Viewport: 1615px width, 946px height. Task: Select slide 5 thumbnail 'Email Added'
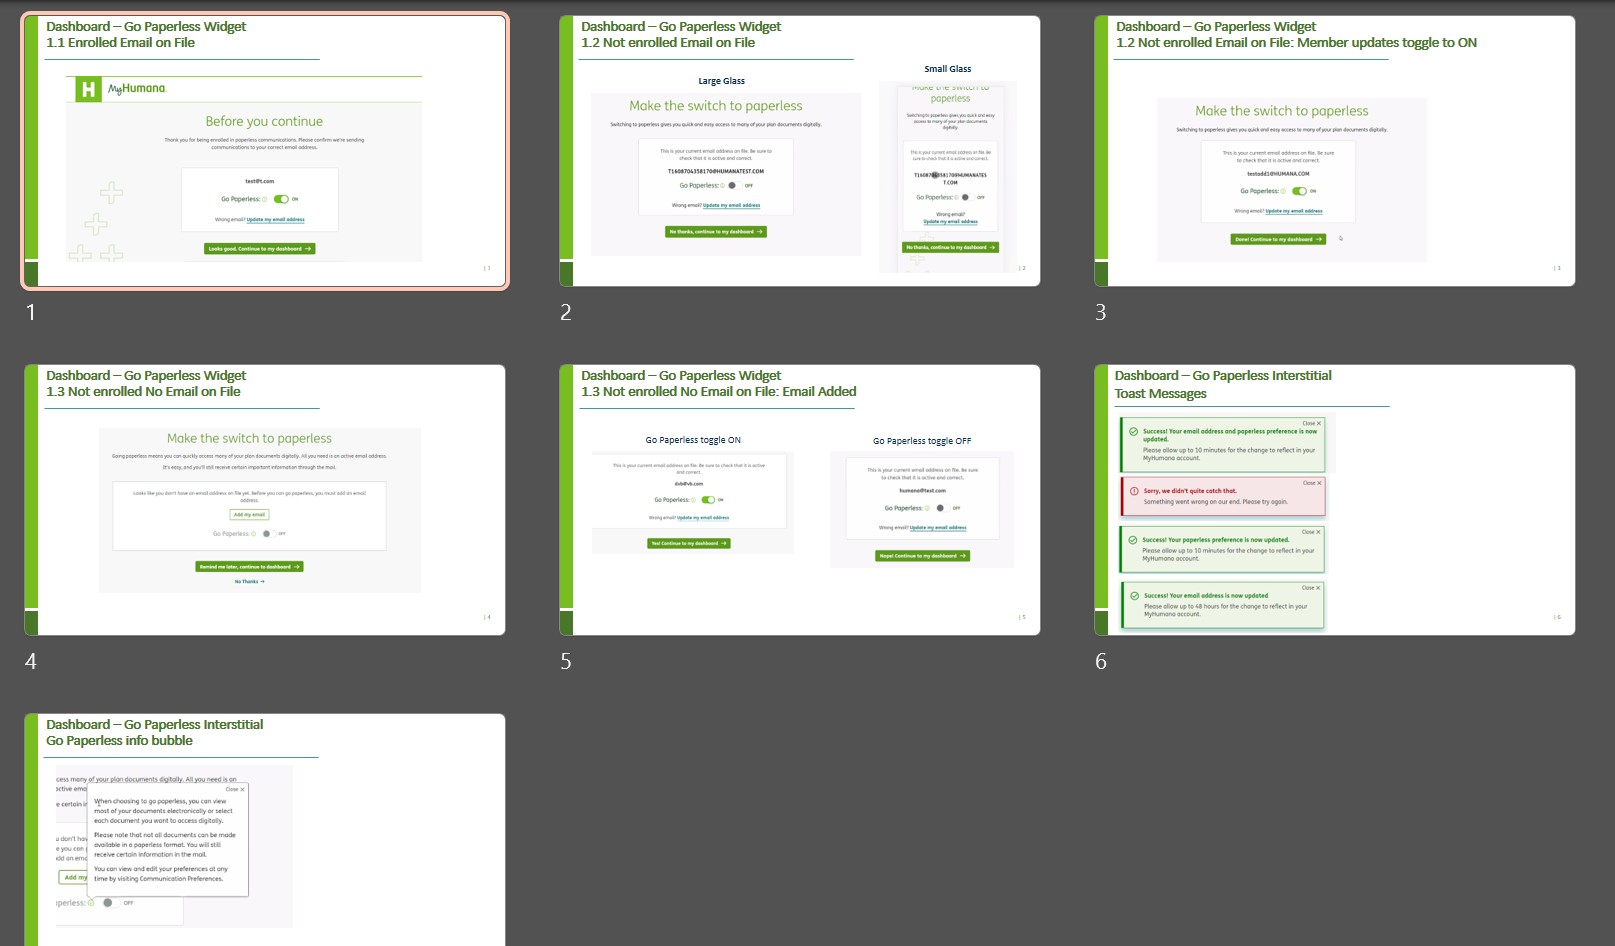point(800,500)
